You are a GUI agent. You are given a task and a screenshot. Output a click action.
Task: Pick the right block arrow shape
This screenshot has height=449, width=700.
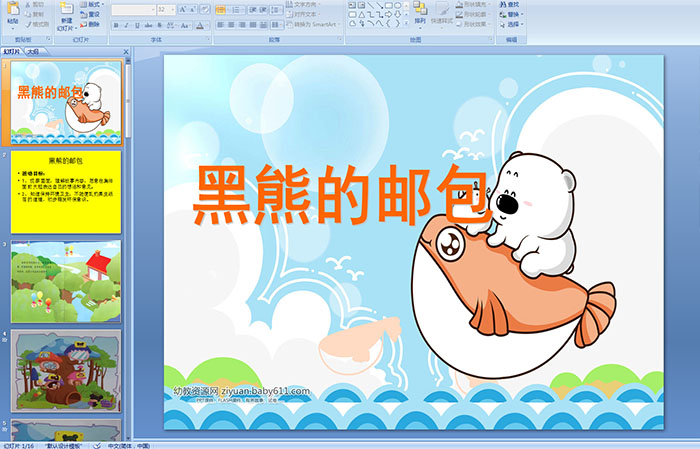click(x=388, y=14)
